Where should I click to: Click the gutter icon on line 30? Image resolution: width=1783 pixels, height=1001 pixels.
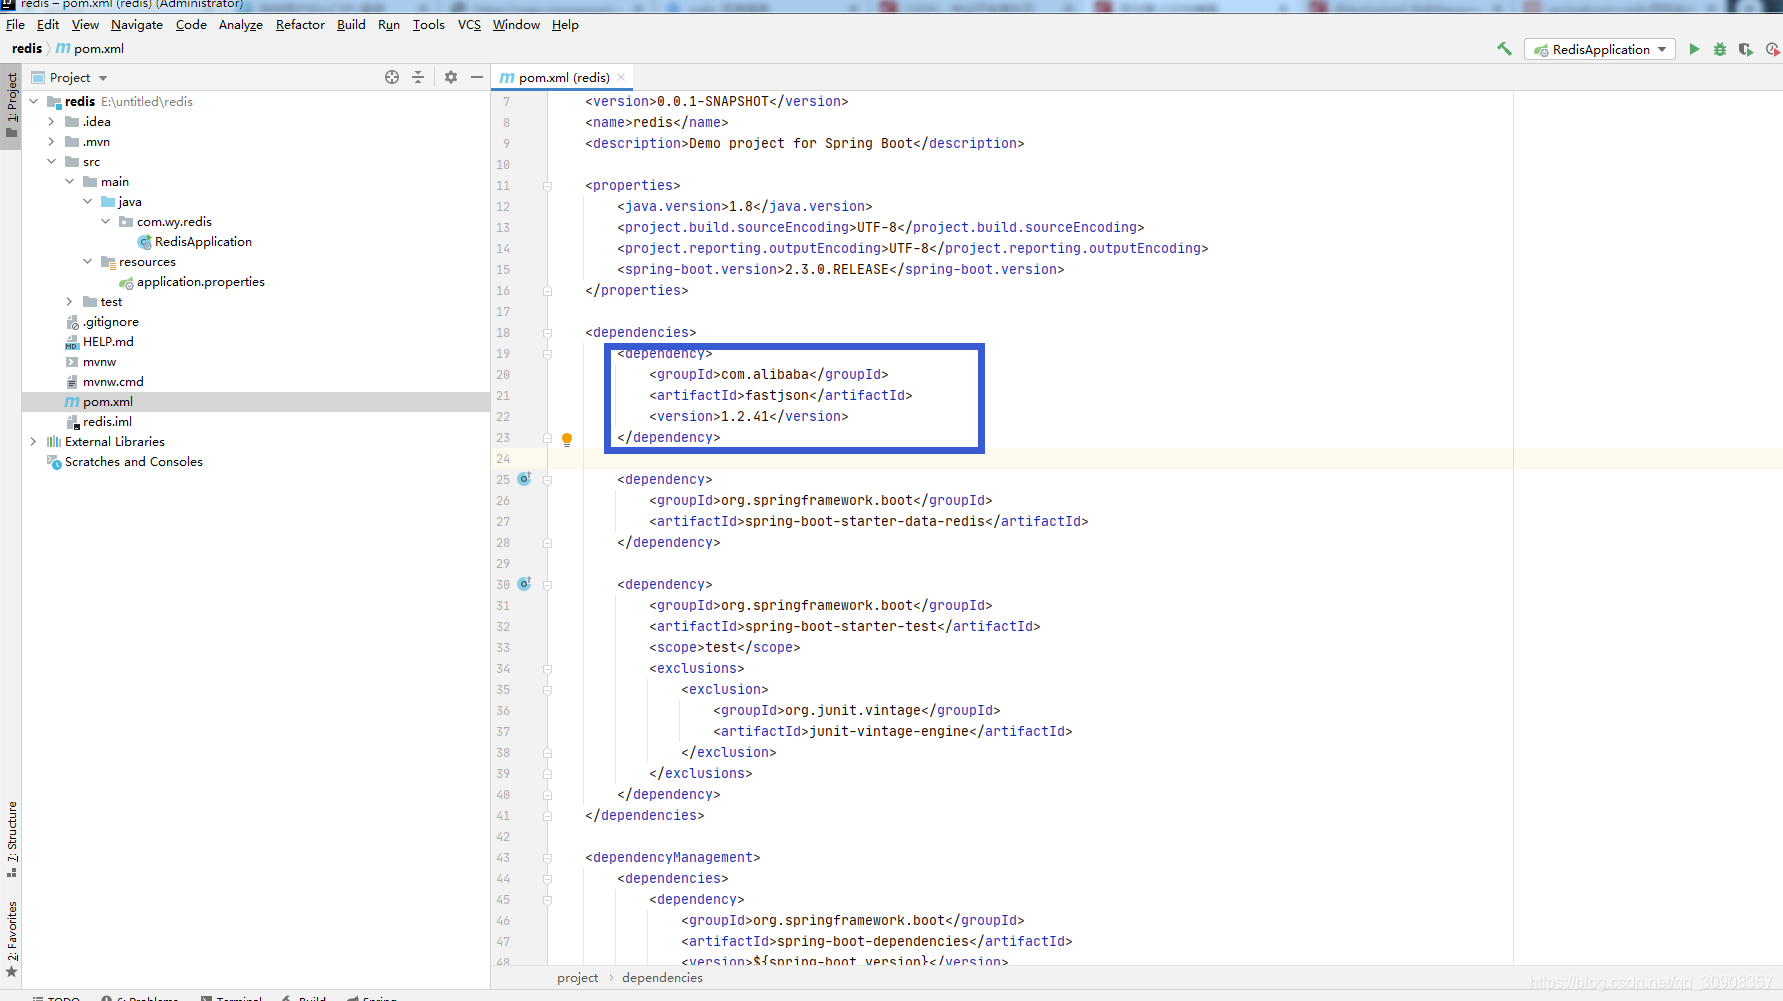click(x=524, y=584)
